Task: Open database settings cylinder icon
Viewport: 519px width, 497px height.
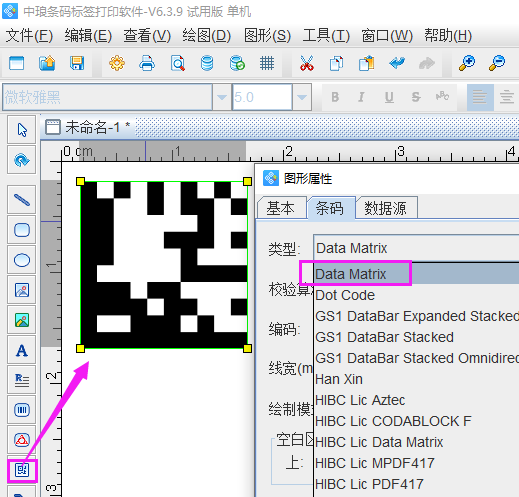Action: pyautogui.click(x=207, y=63)
